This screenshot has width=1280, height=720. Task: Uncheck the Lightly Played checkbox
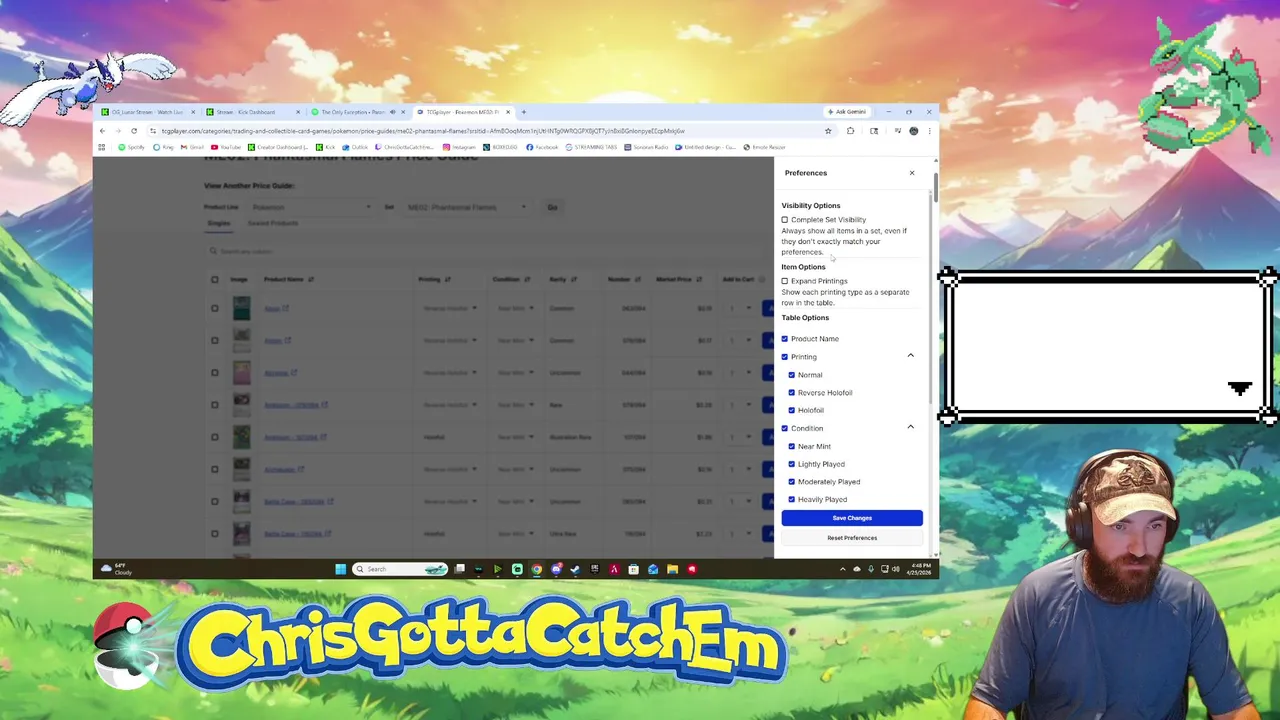pos(792,464)
